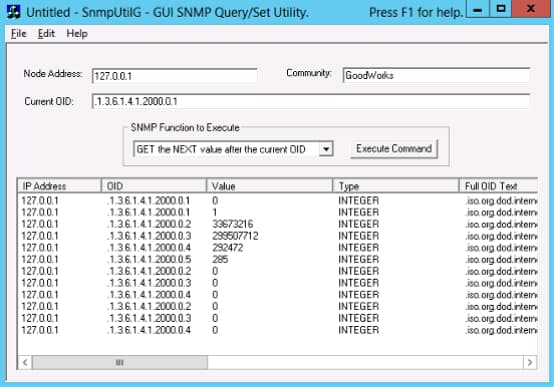Image resolution: width=554 pixels, height=387 pixels.
Task: Click the last row's INTEGER type cell
Action: coord(359,330)
